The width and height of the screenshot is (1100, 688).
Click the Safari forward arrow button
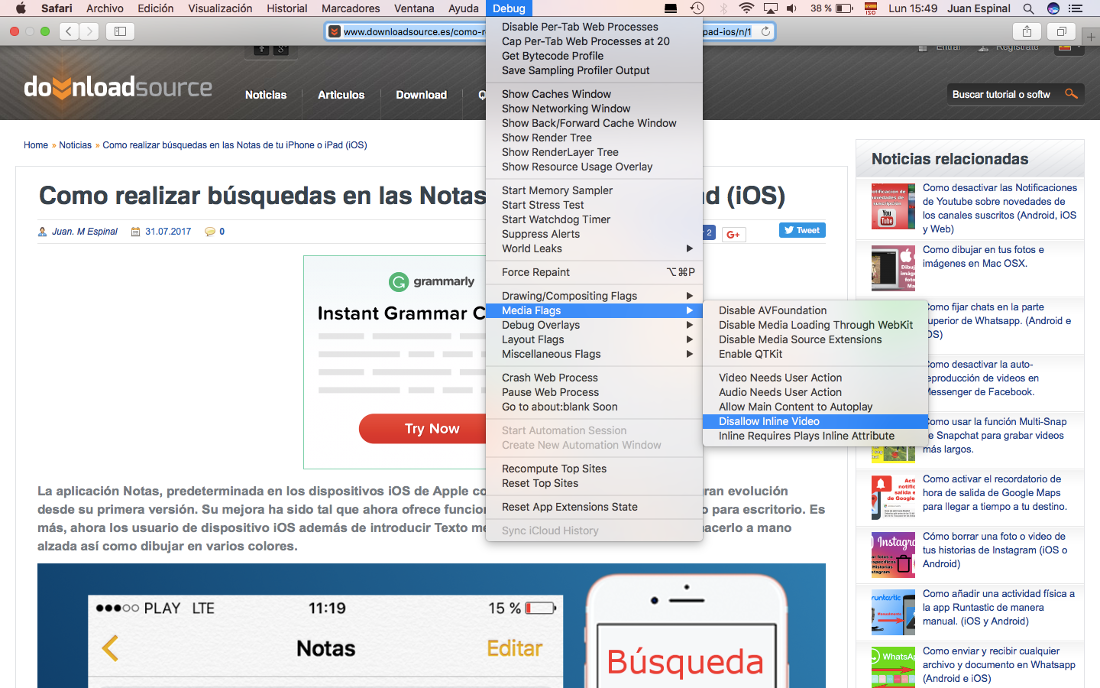(89, 31)
